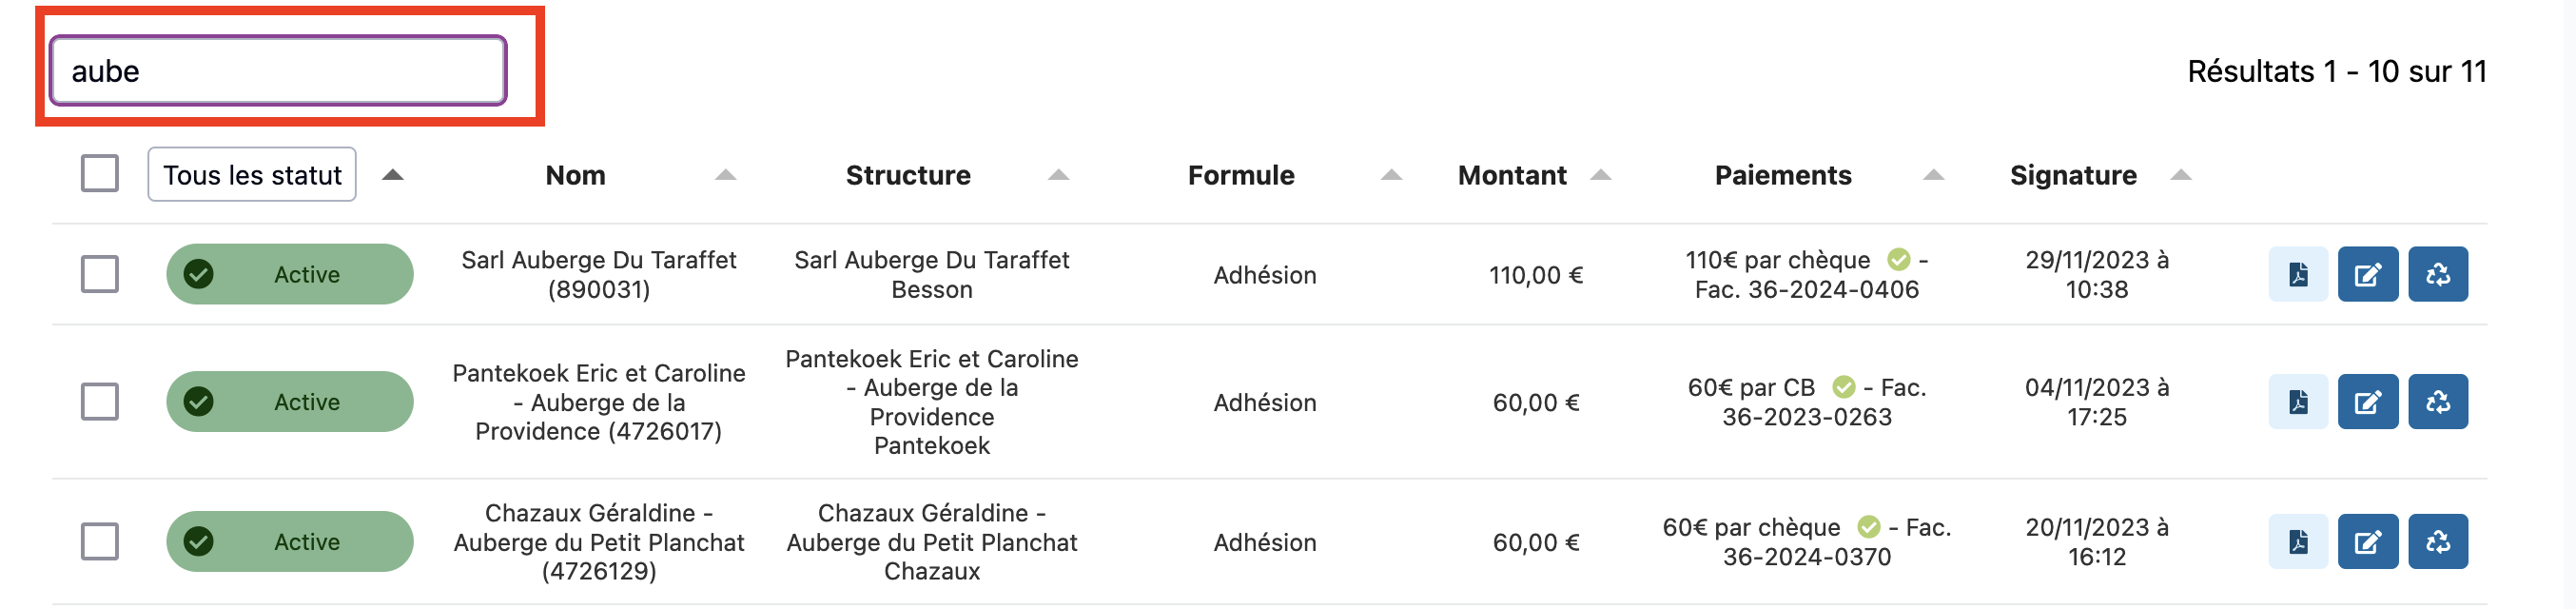Viewport: 2576px width, 609px height.
Task: Edit the Auberge de la Providence entry
Action: (2367, 402)
